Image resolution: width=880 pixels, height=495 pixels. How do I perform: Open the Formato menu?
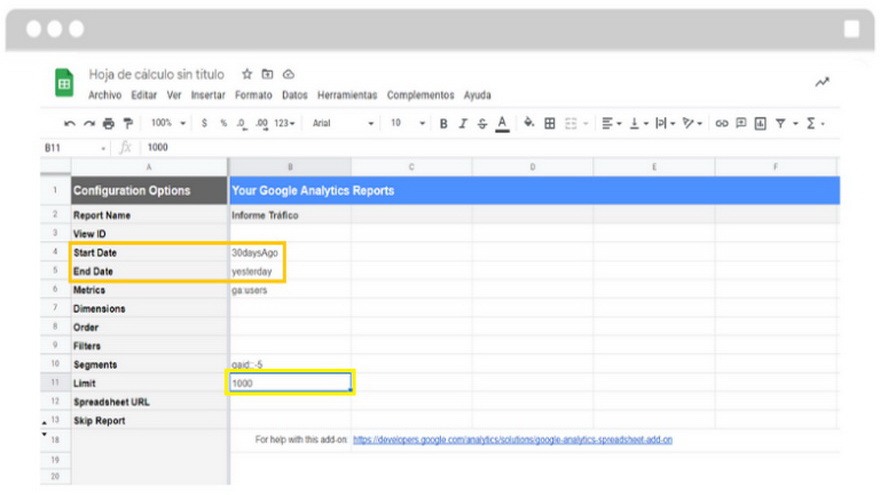[x=254, y=95]
